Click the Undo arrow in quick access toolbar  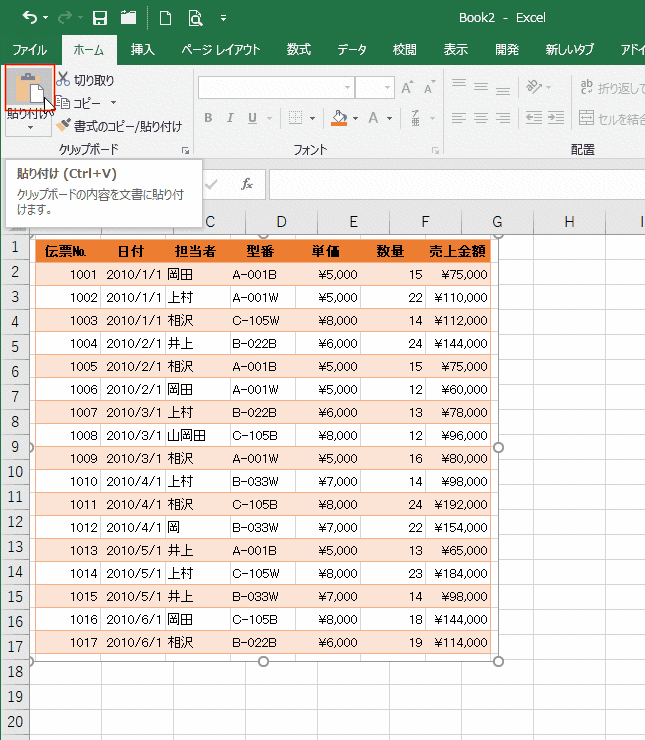(x=29, y=18)
